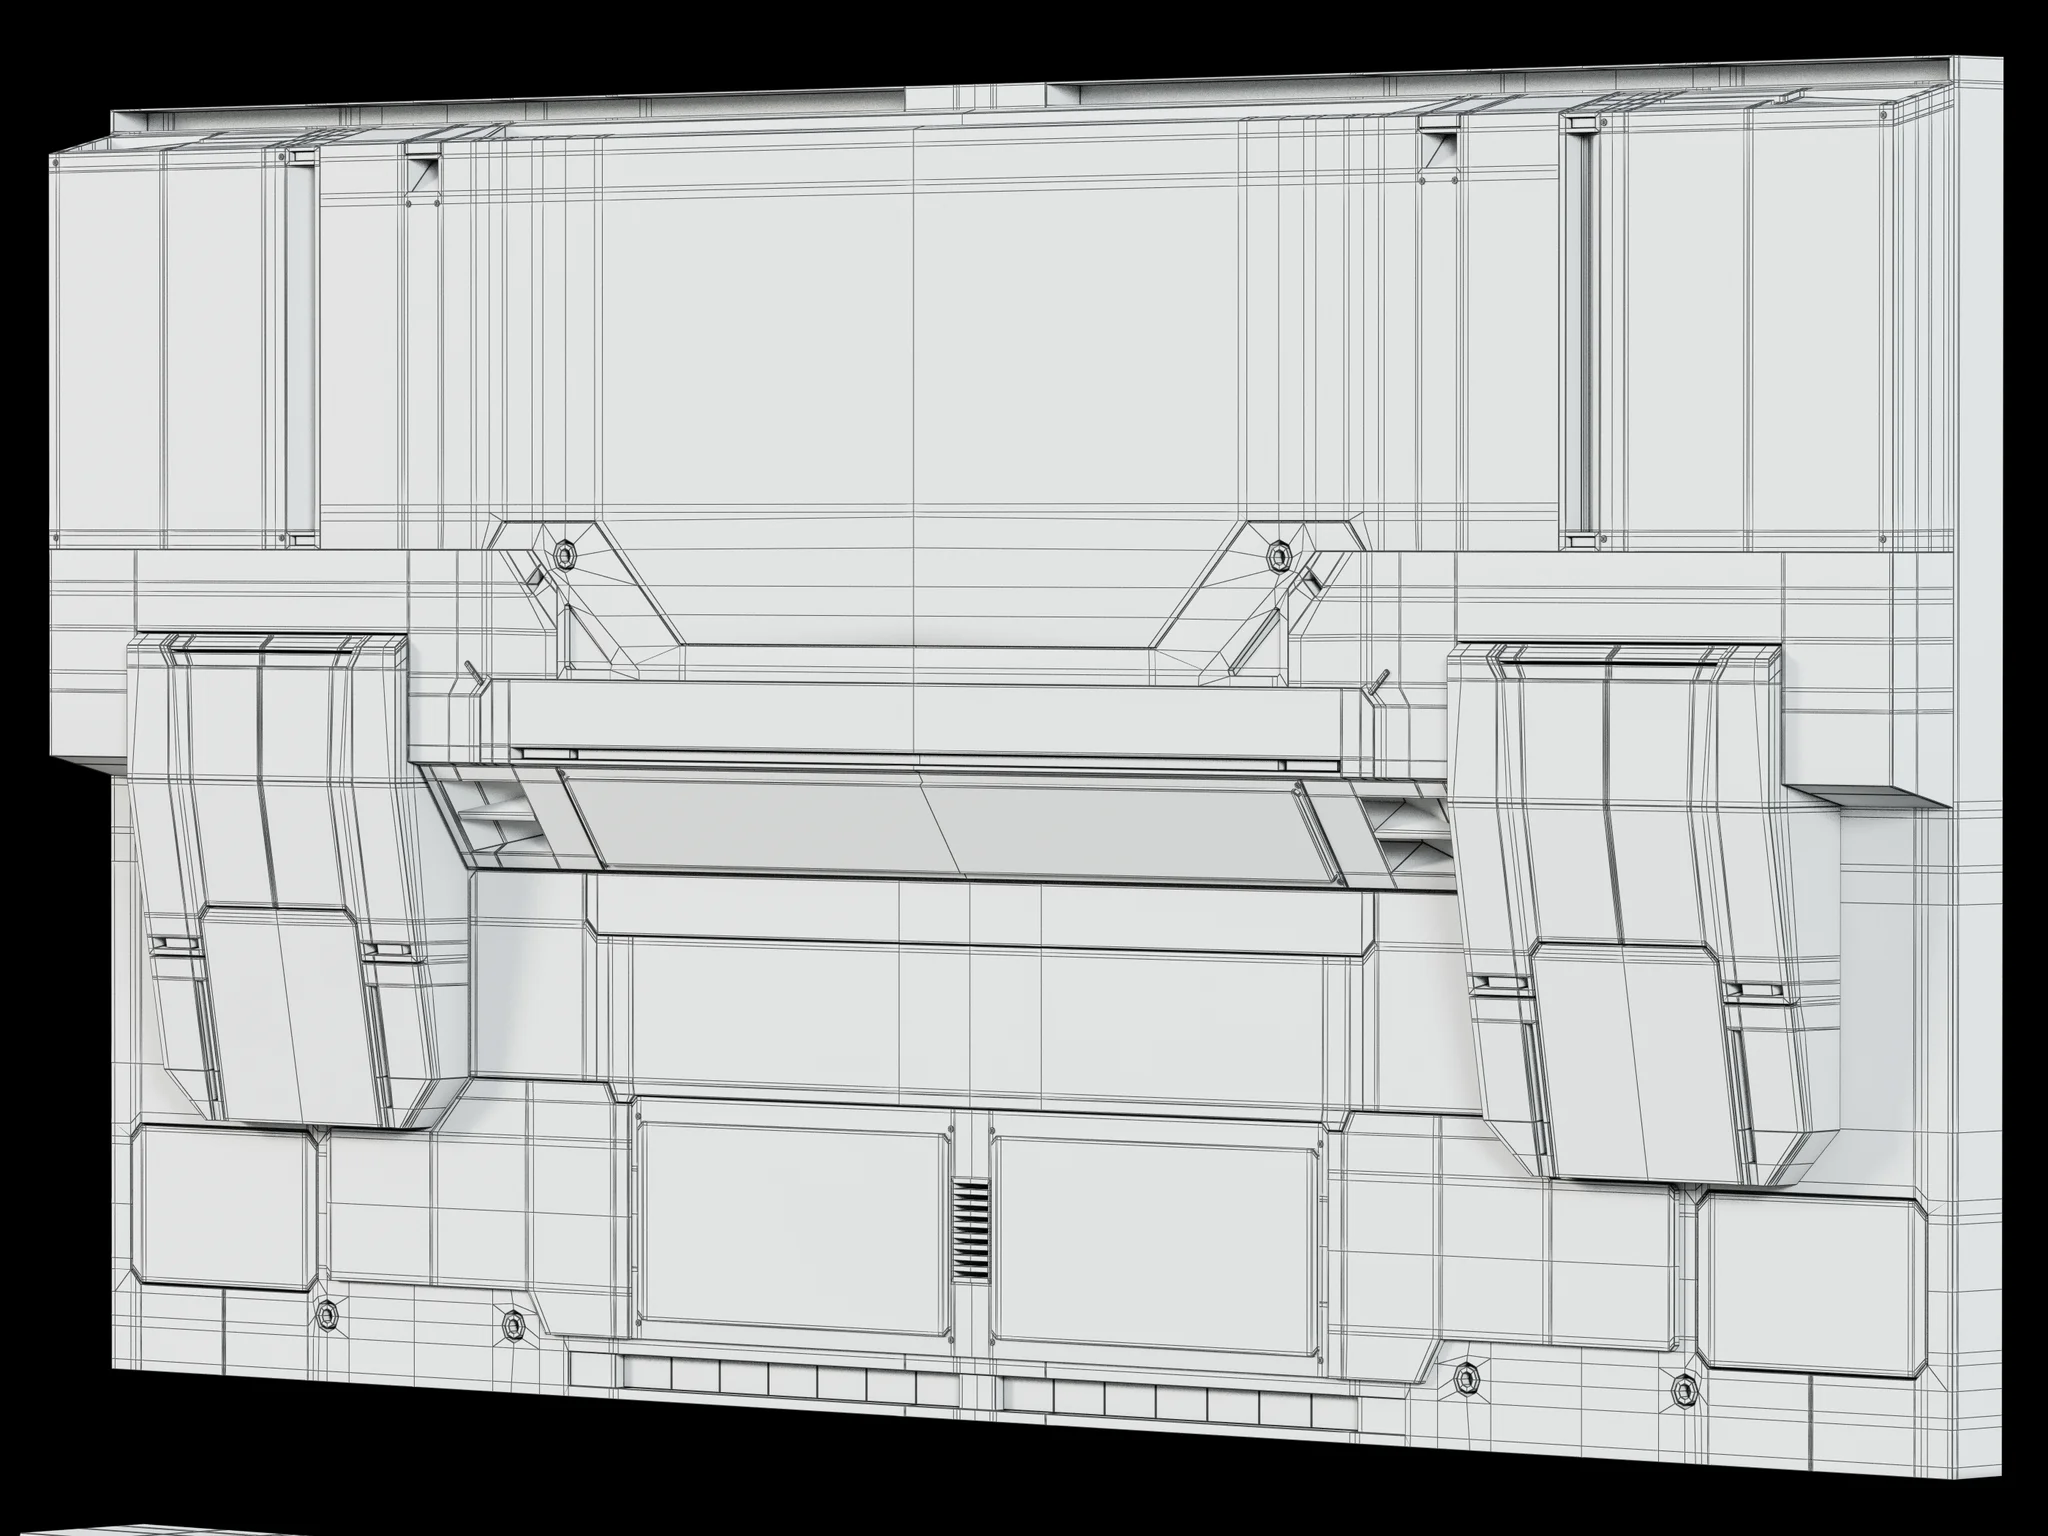This screenshot has width=2048, height=1536.
Task: Click the slatted vent grille at center bottom
Action: [969, 1229]
